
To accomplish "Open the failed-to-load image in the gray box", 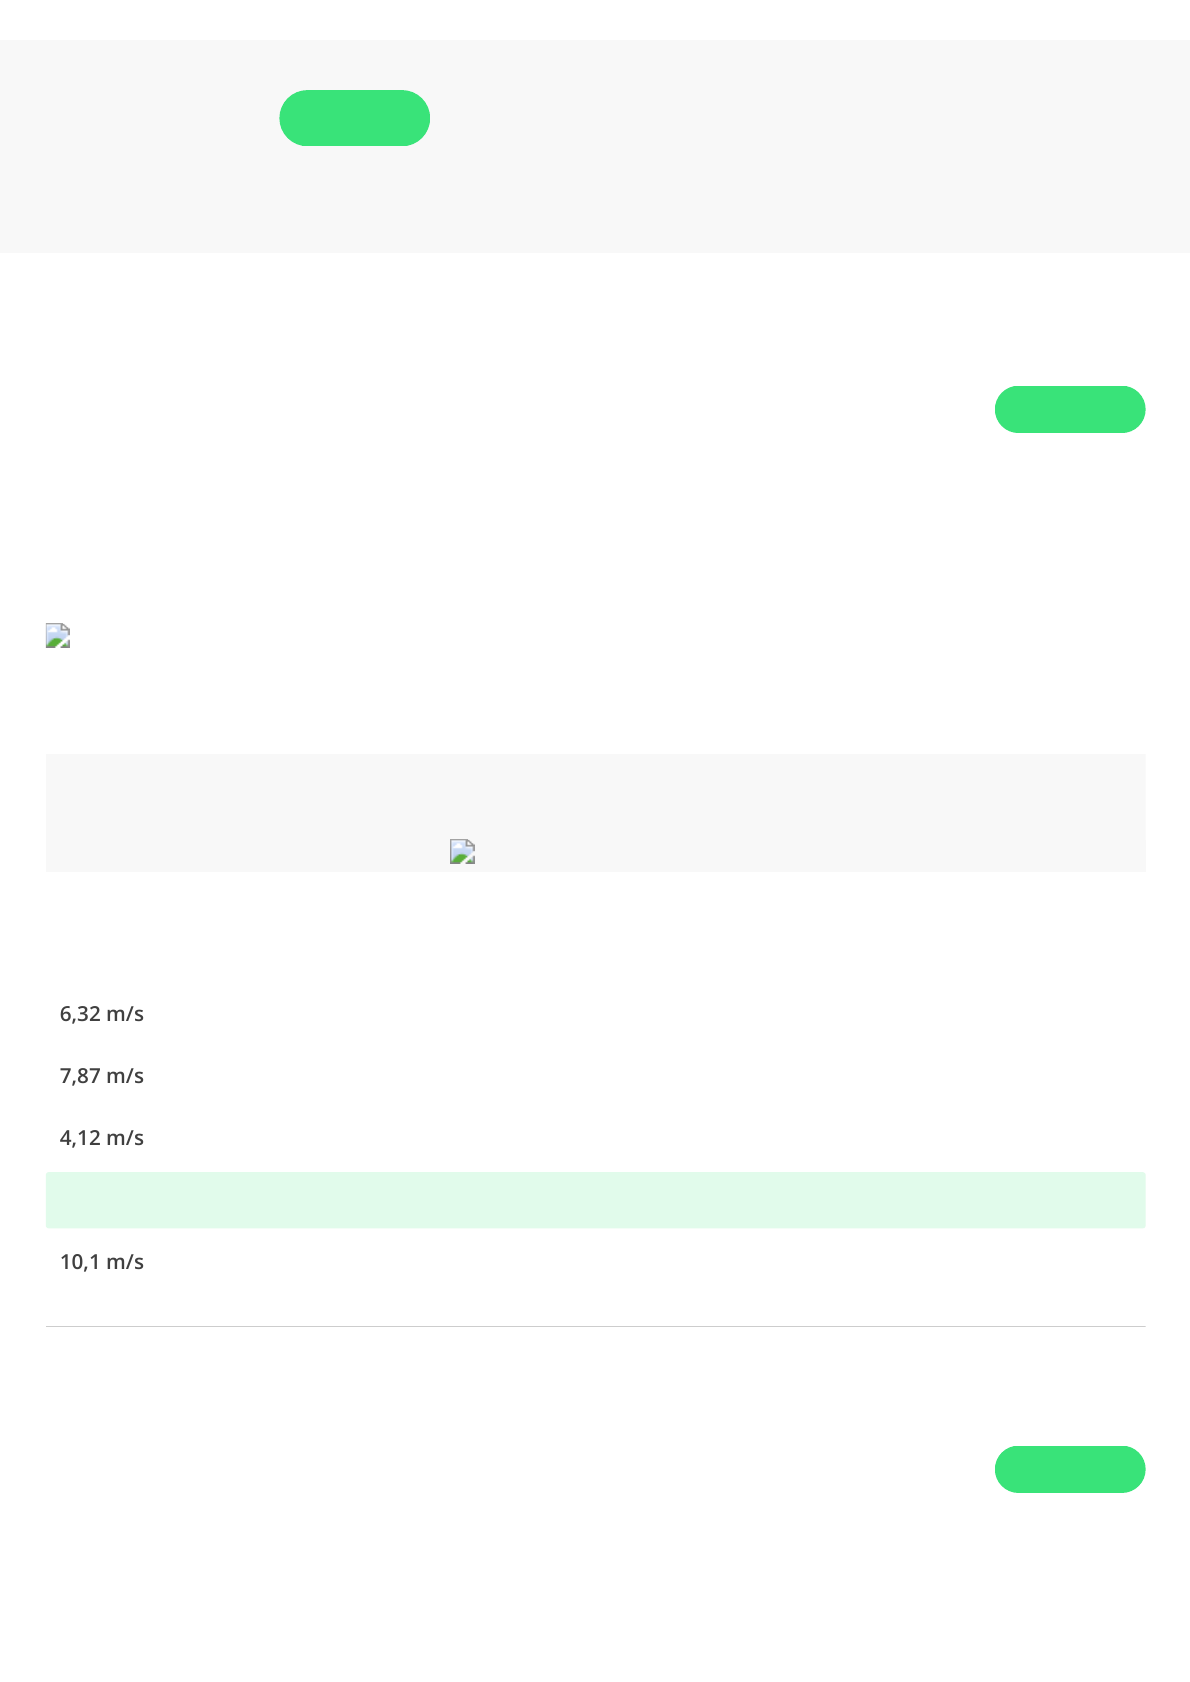I will (x=462, y=851).
